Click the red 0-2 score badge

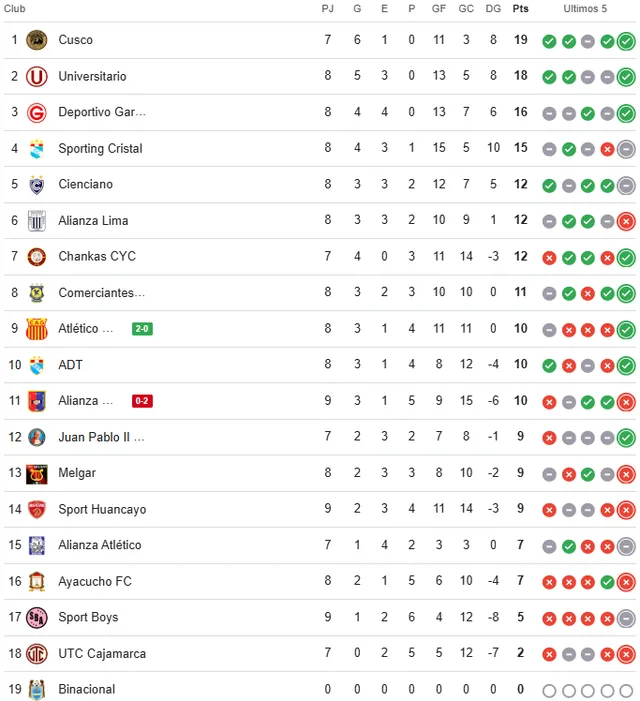click(143, 401)
